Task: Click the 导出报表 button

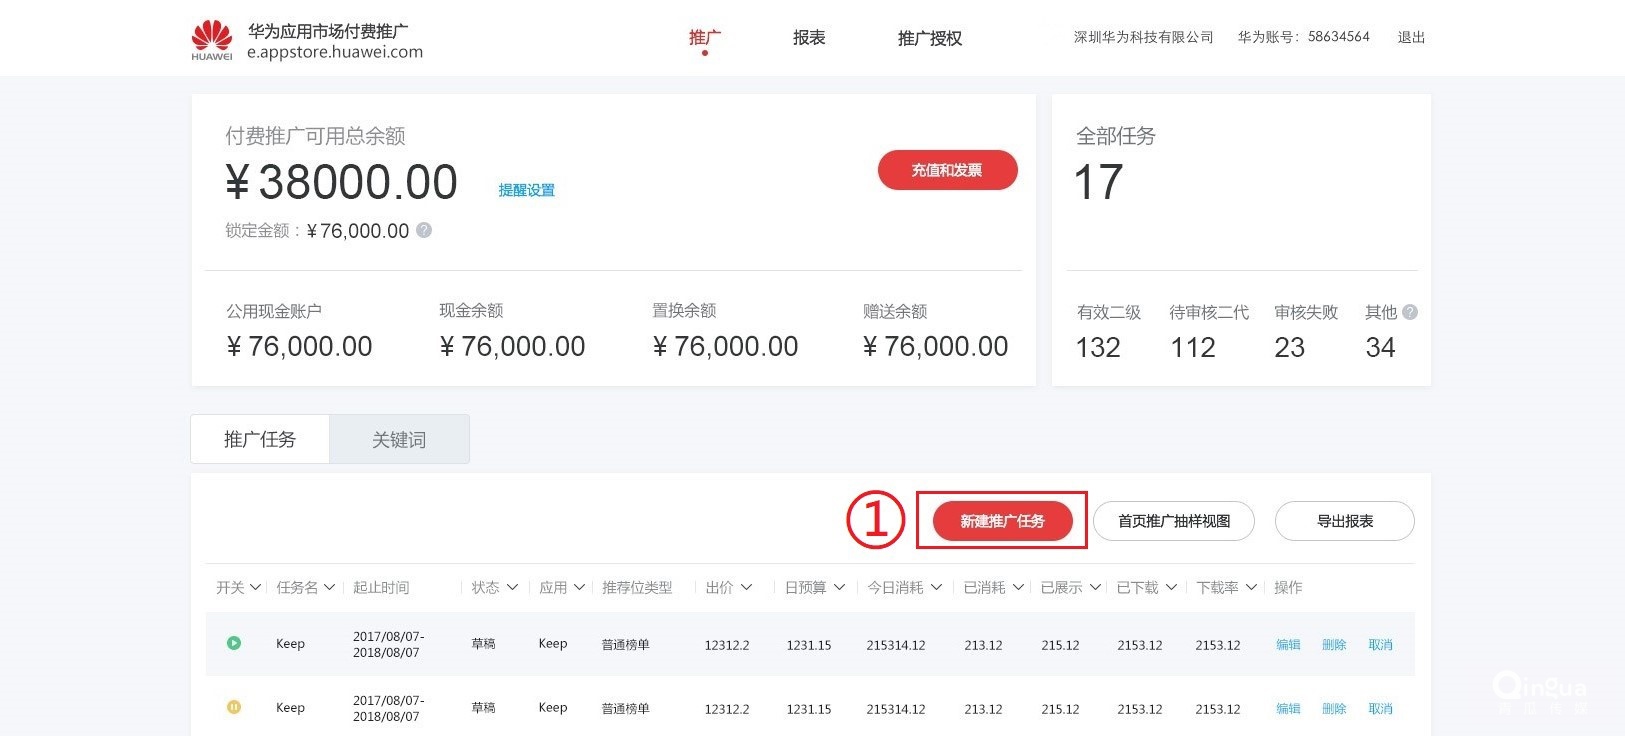Action: (1345, 521)
